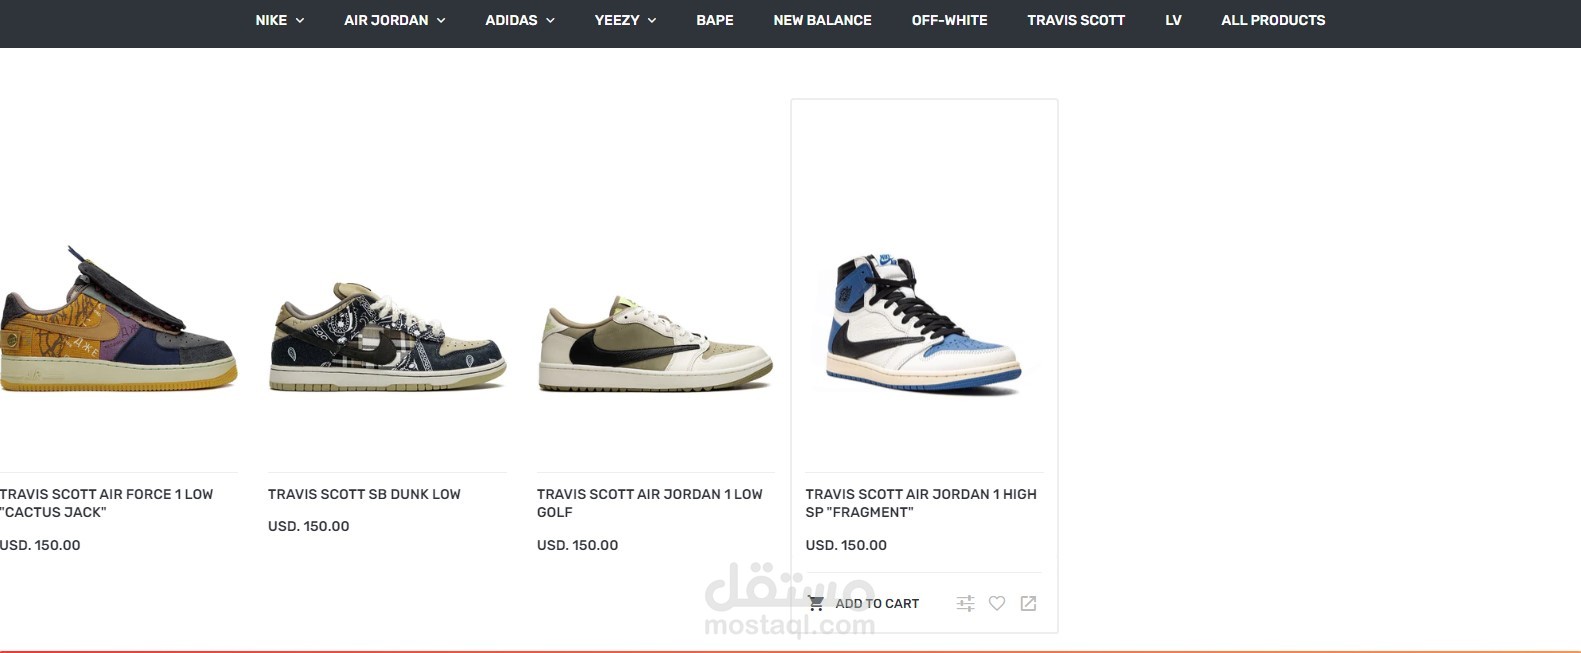Click the SB Dunk Low shoe image
The image size is (1581, 653).
(x=387, y=336)
